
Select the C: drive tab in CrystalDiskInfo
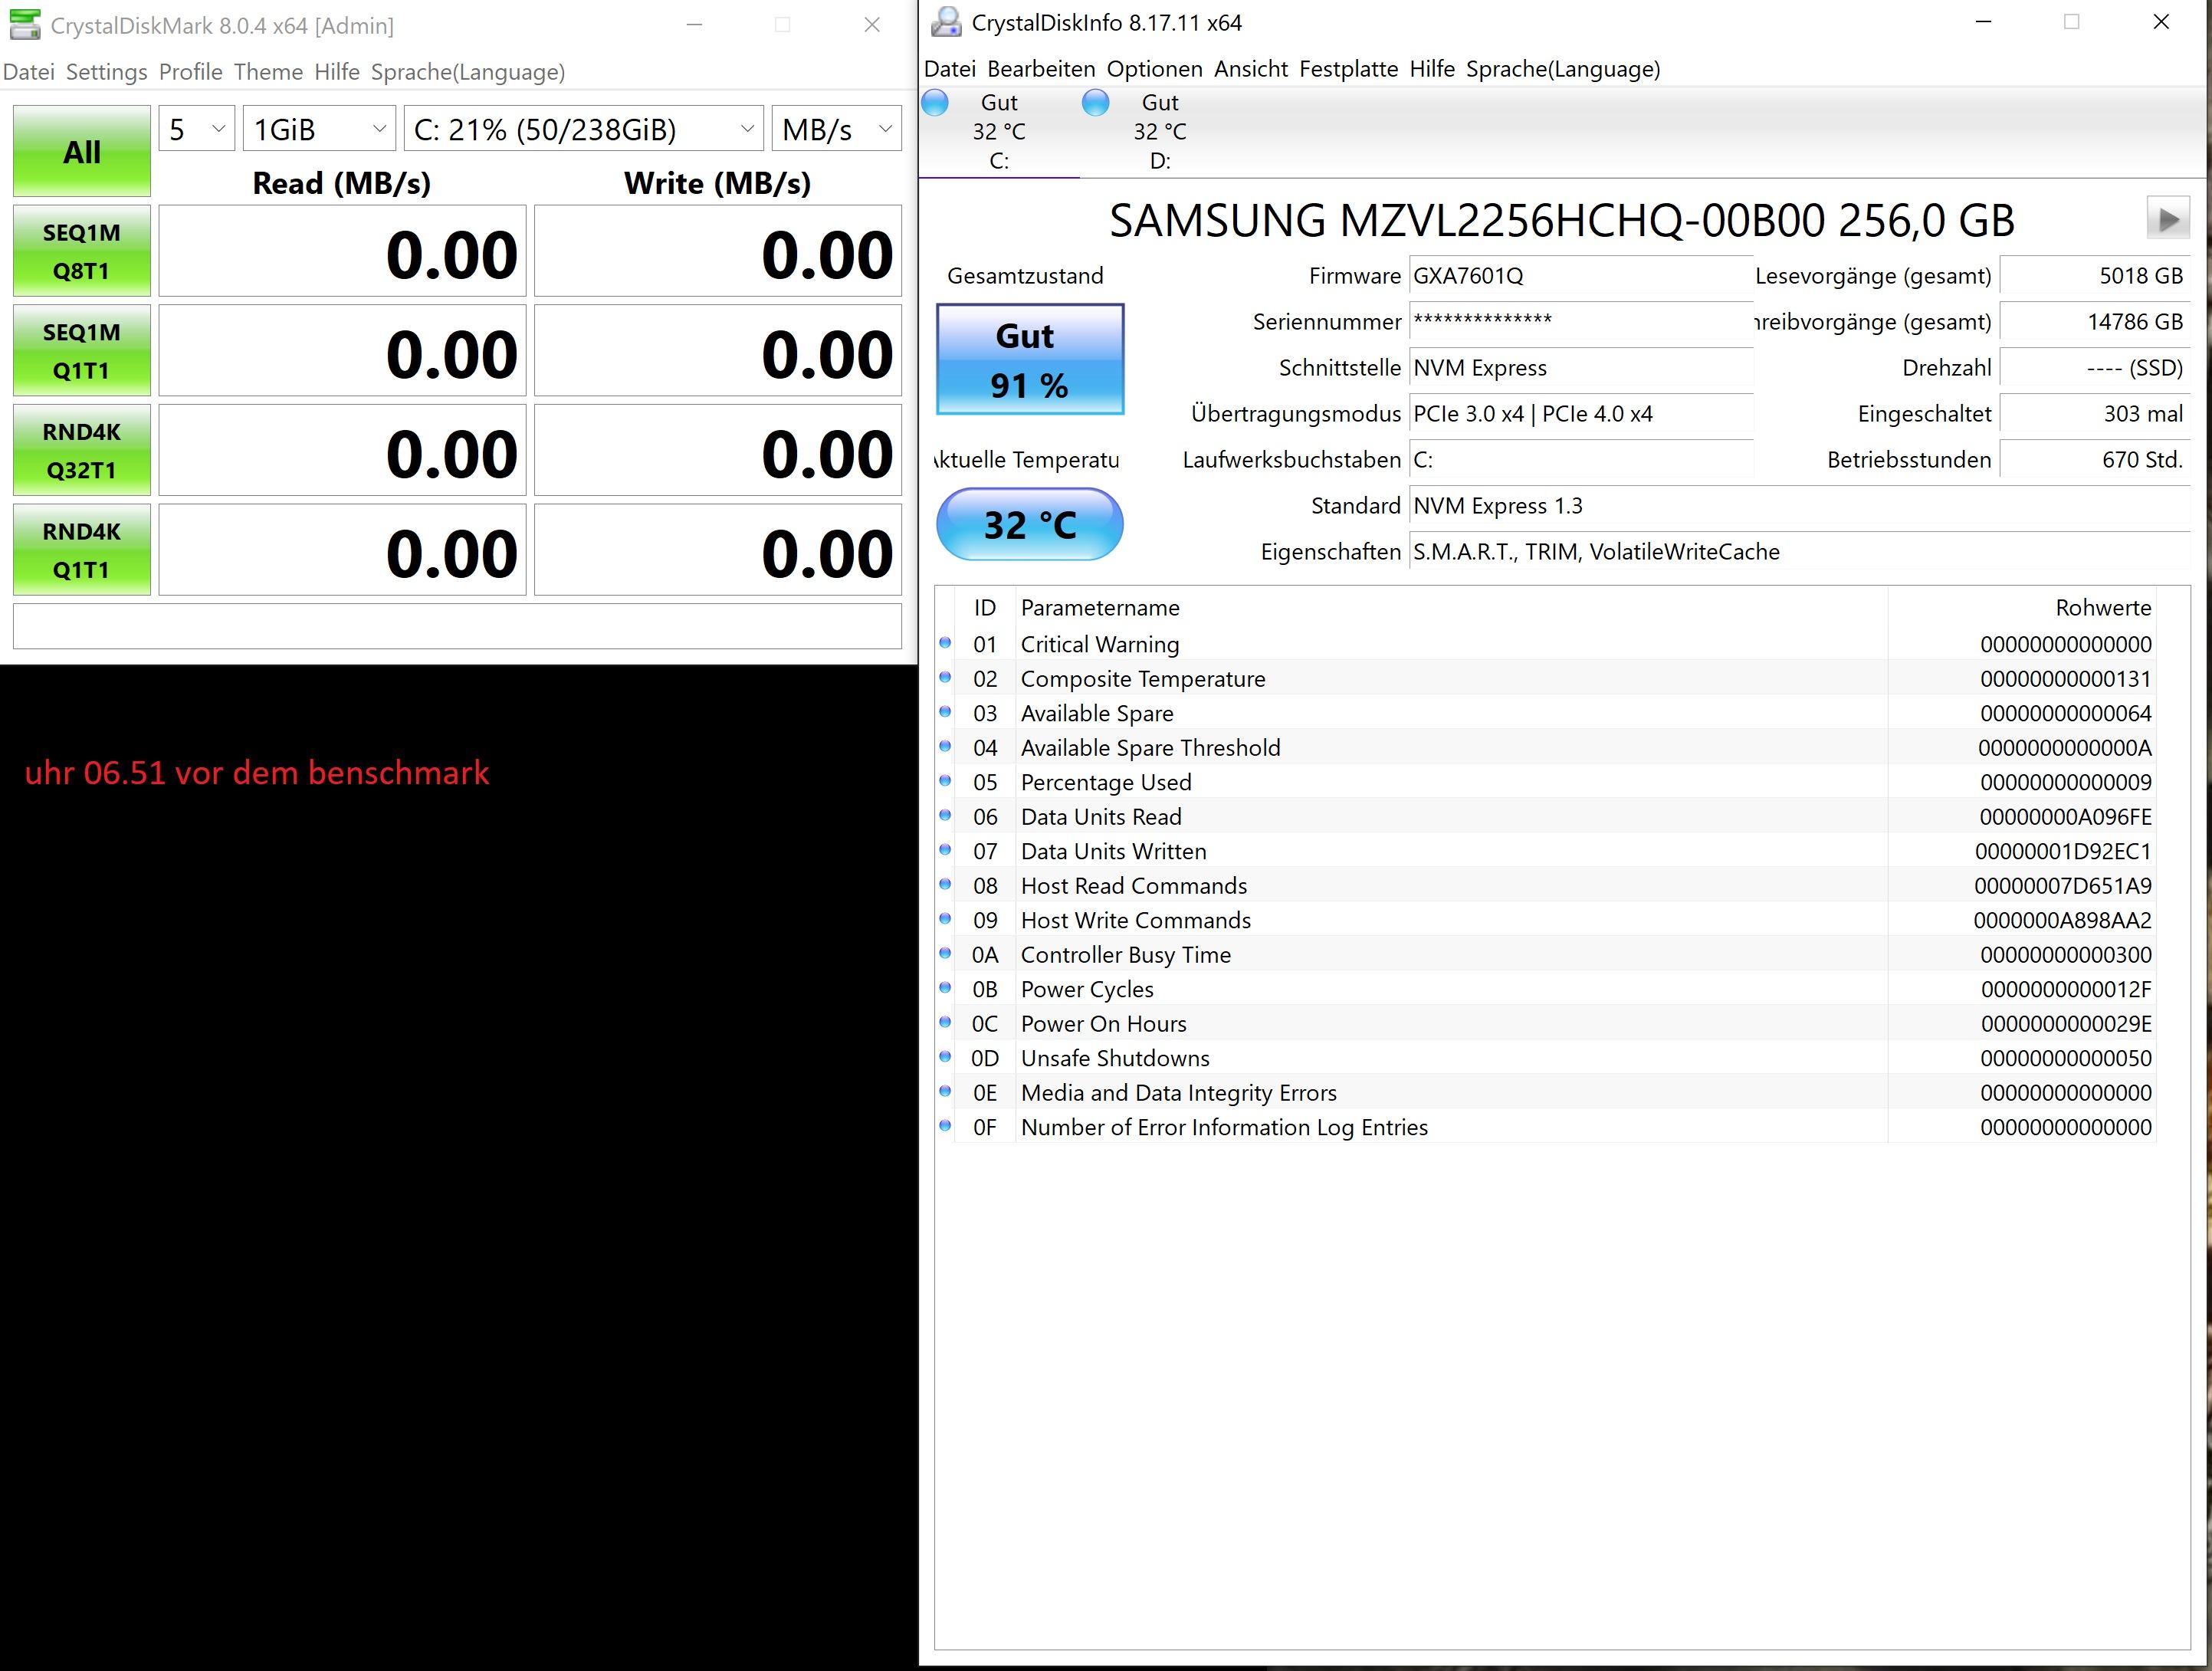999,132
